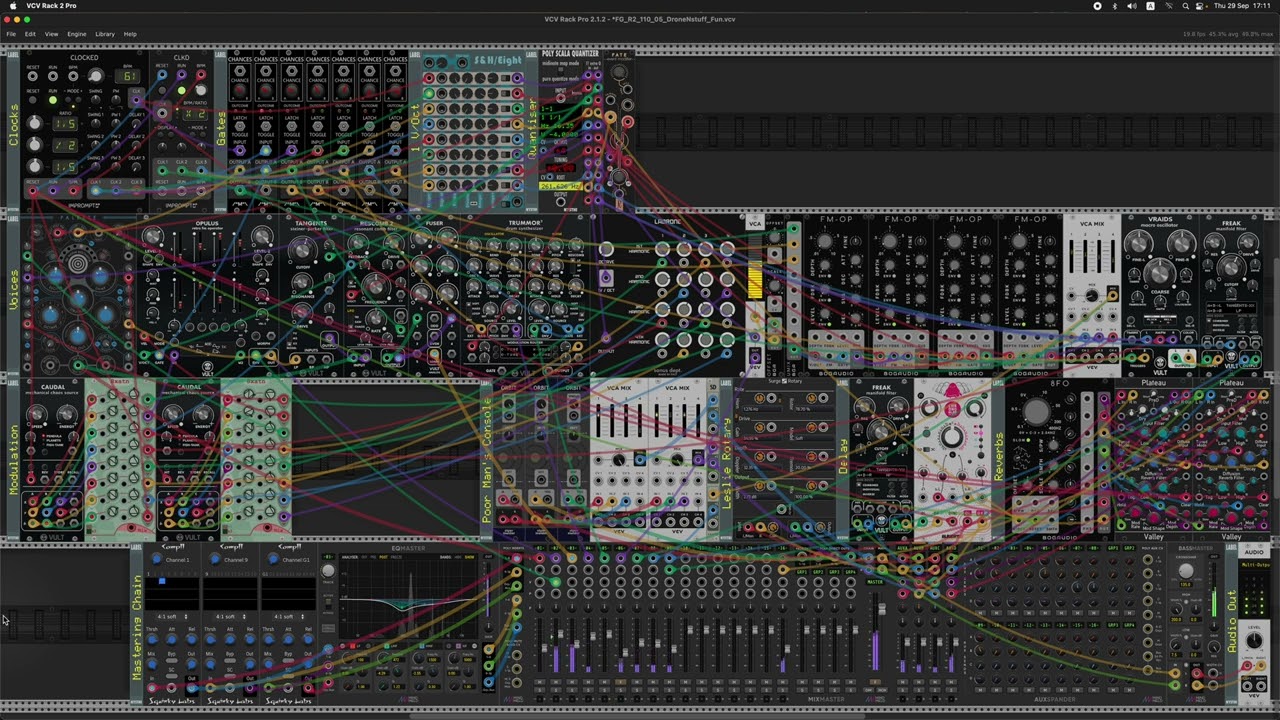Click the CROSSOVER knob on BassMaster

coord(1187,571)
